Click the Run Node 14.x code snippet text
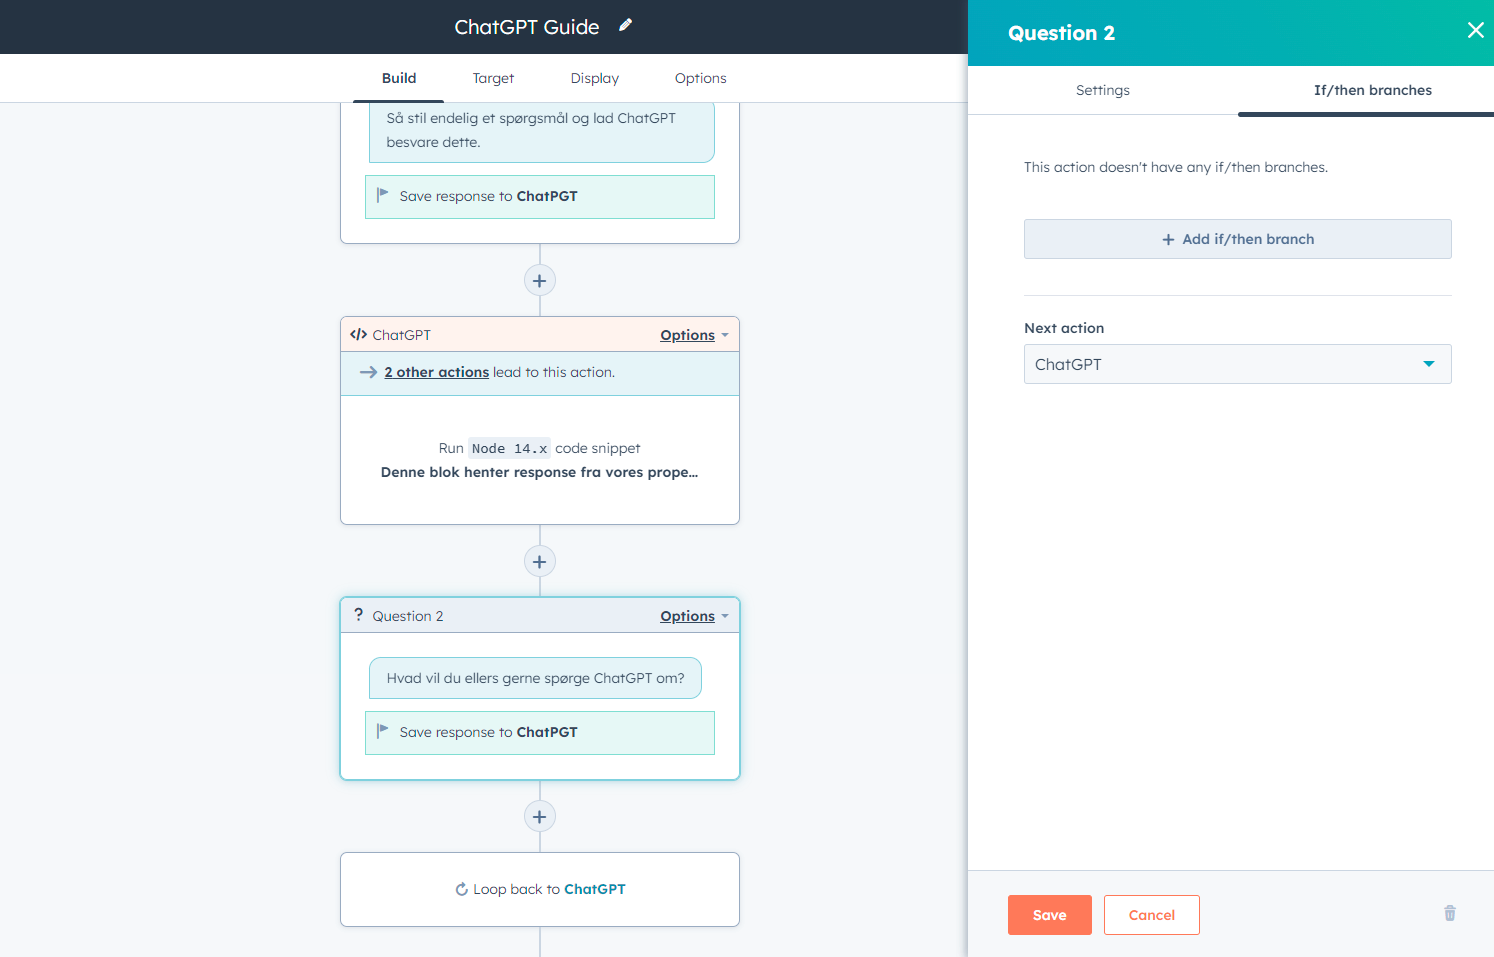 pyautogui.click(x=540, y=448)
